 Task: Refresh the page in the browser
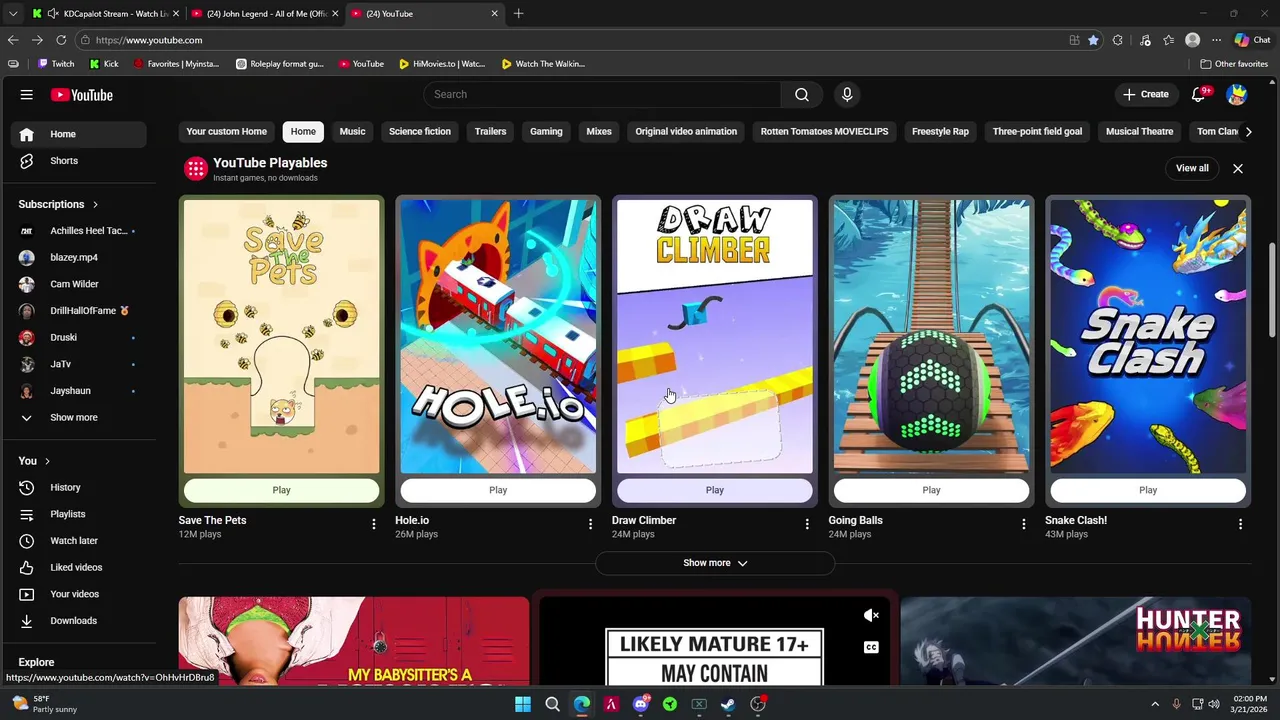[x=61, y=40]
